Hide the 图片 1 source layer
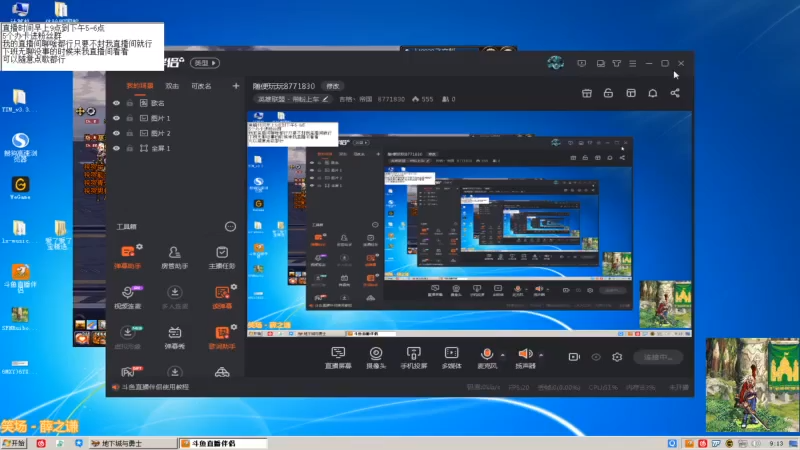 pyautogui.click(x=116, y=118)
